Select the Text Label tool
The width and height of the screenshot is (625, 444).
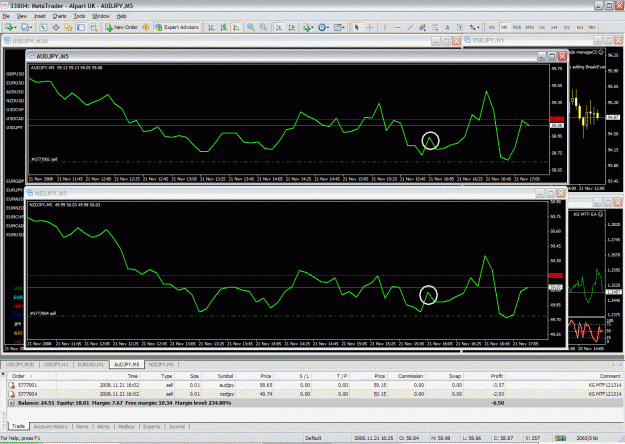tap(460, 27)
